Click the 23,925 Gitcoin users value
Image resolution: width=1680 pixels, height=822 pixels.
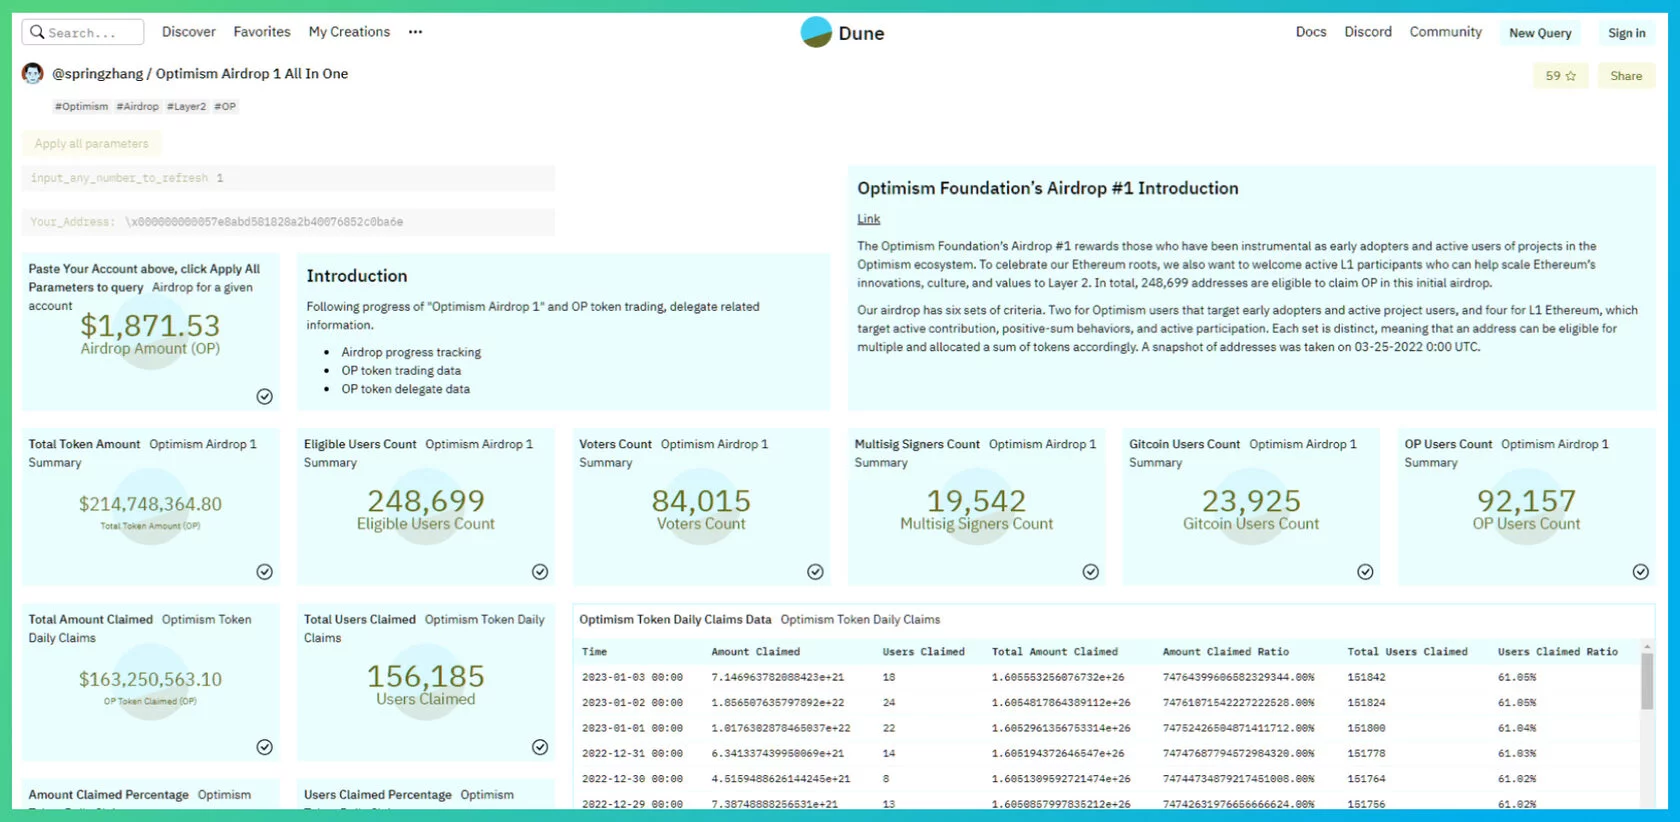point(1251,500)
